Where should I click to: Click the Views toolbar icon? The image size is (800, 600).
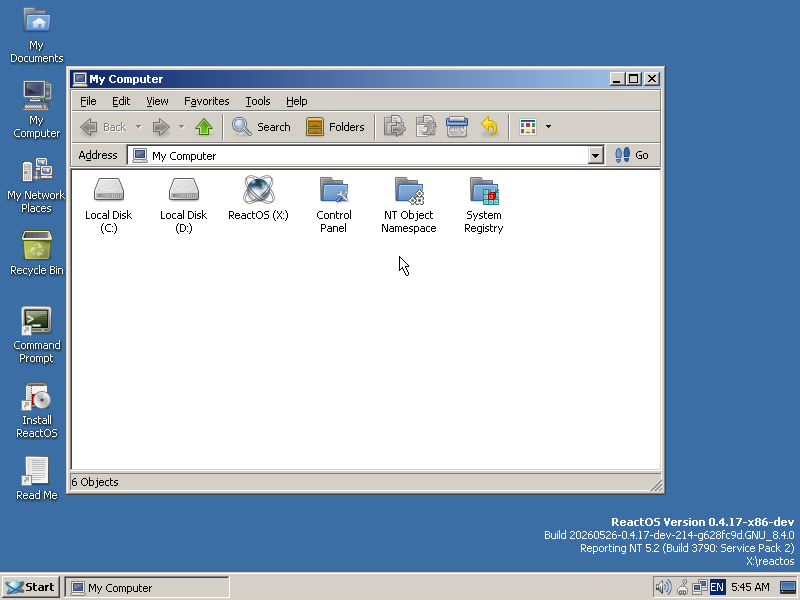pos(528,127)
